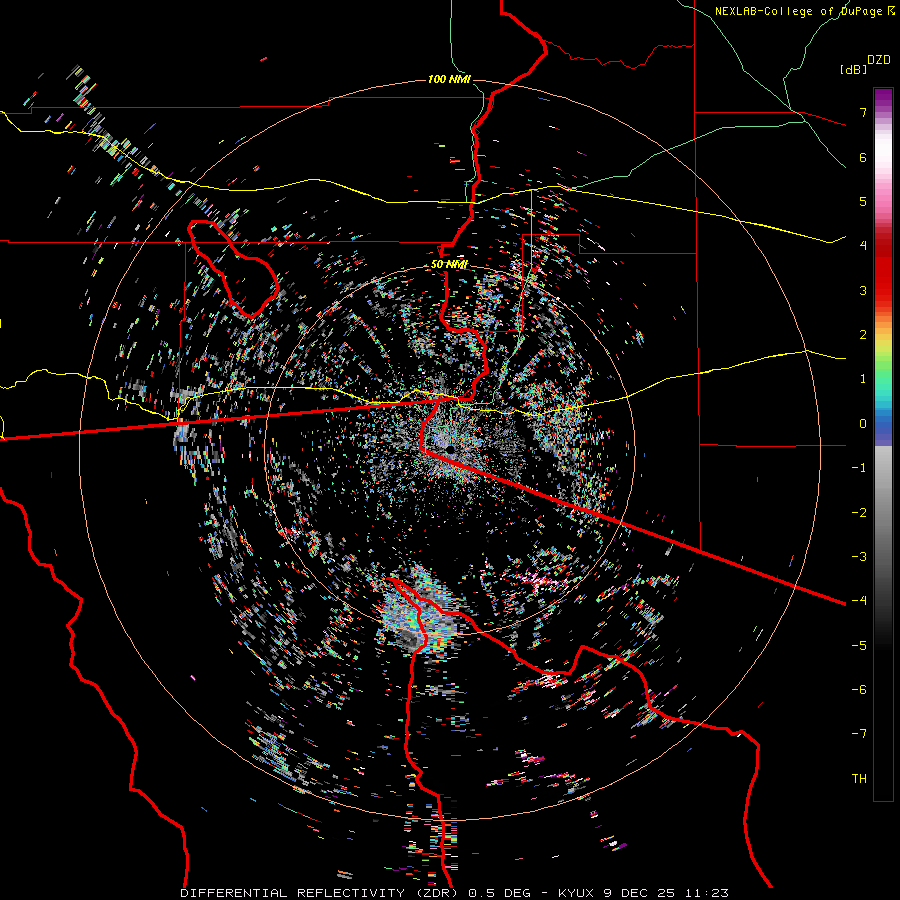Click the black radar site dot at center
900x900 pixels.
451,449
